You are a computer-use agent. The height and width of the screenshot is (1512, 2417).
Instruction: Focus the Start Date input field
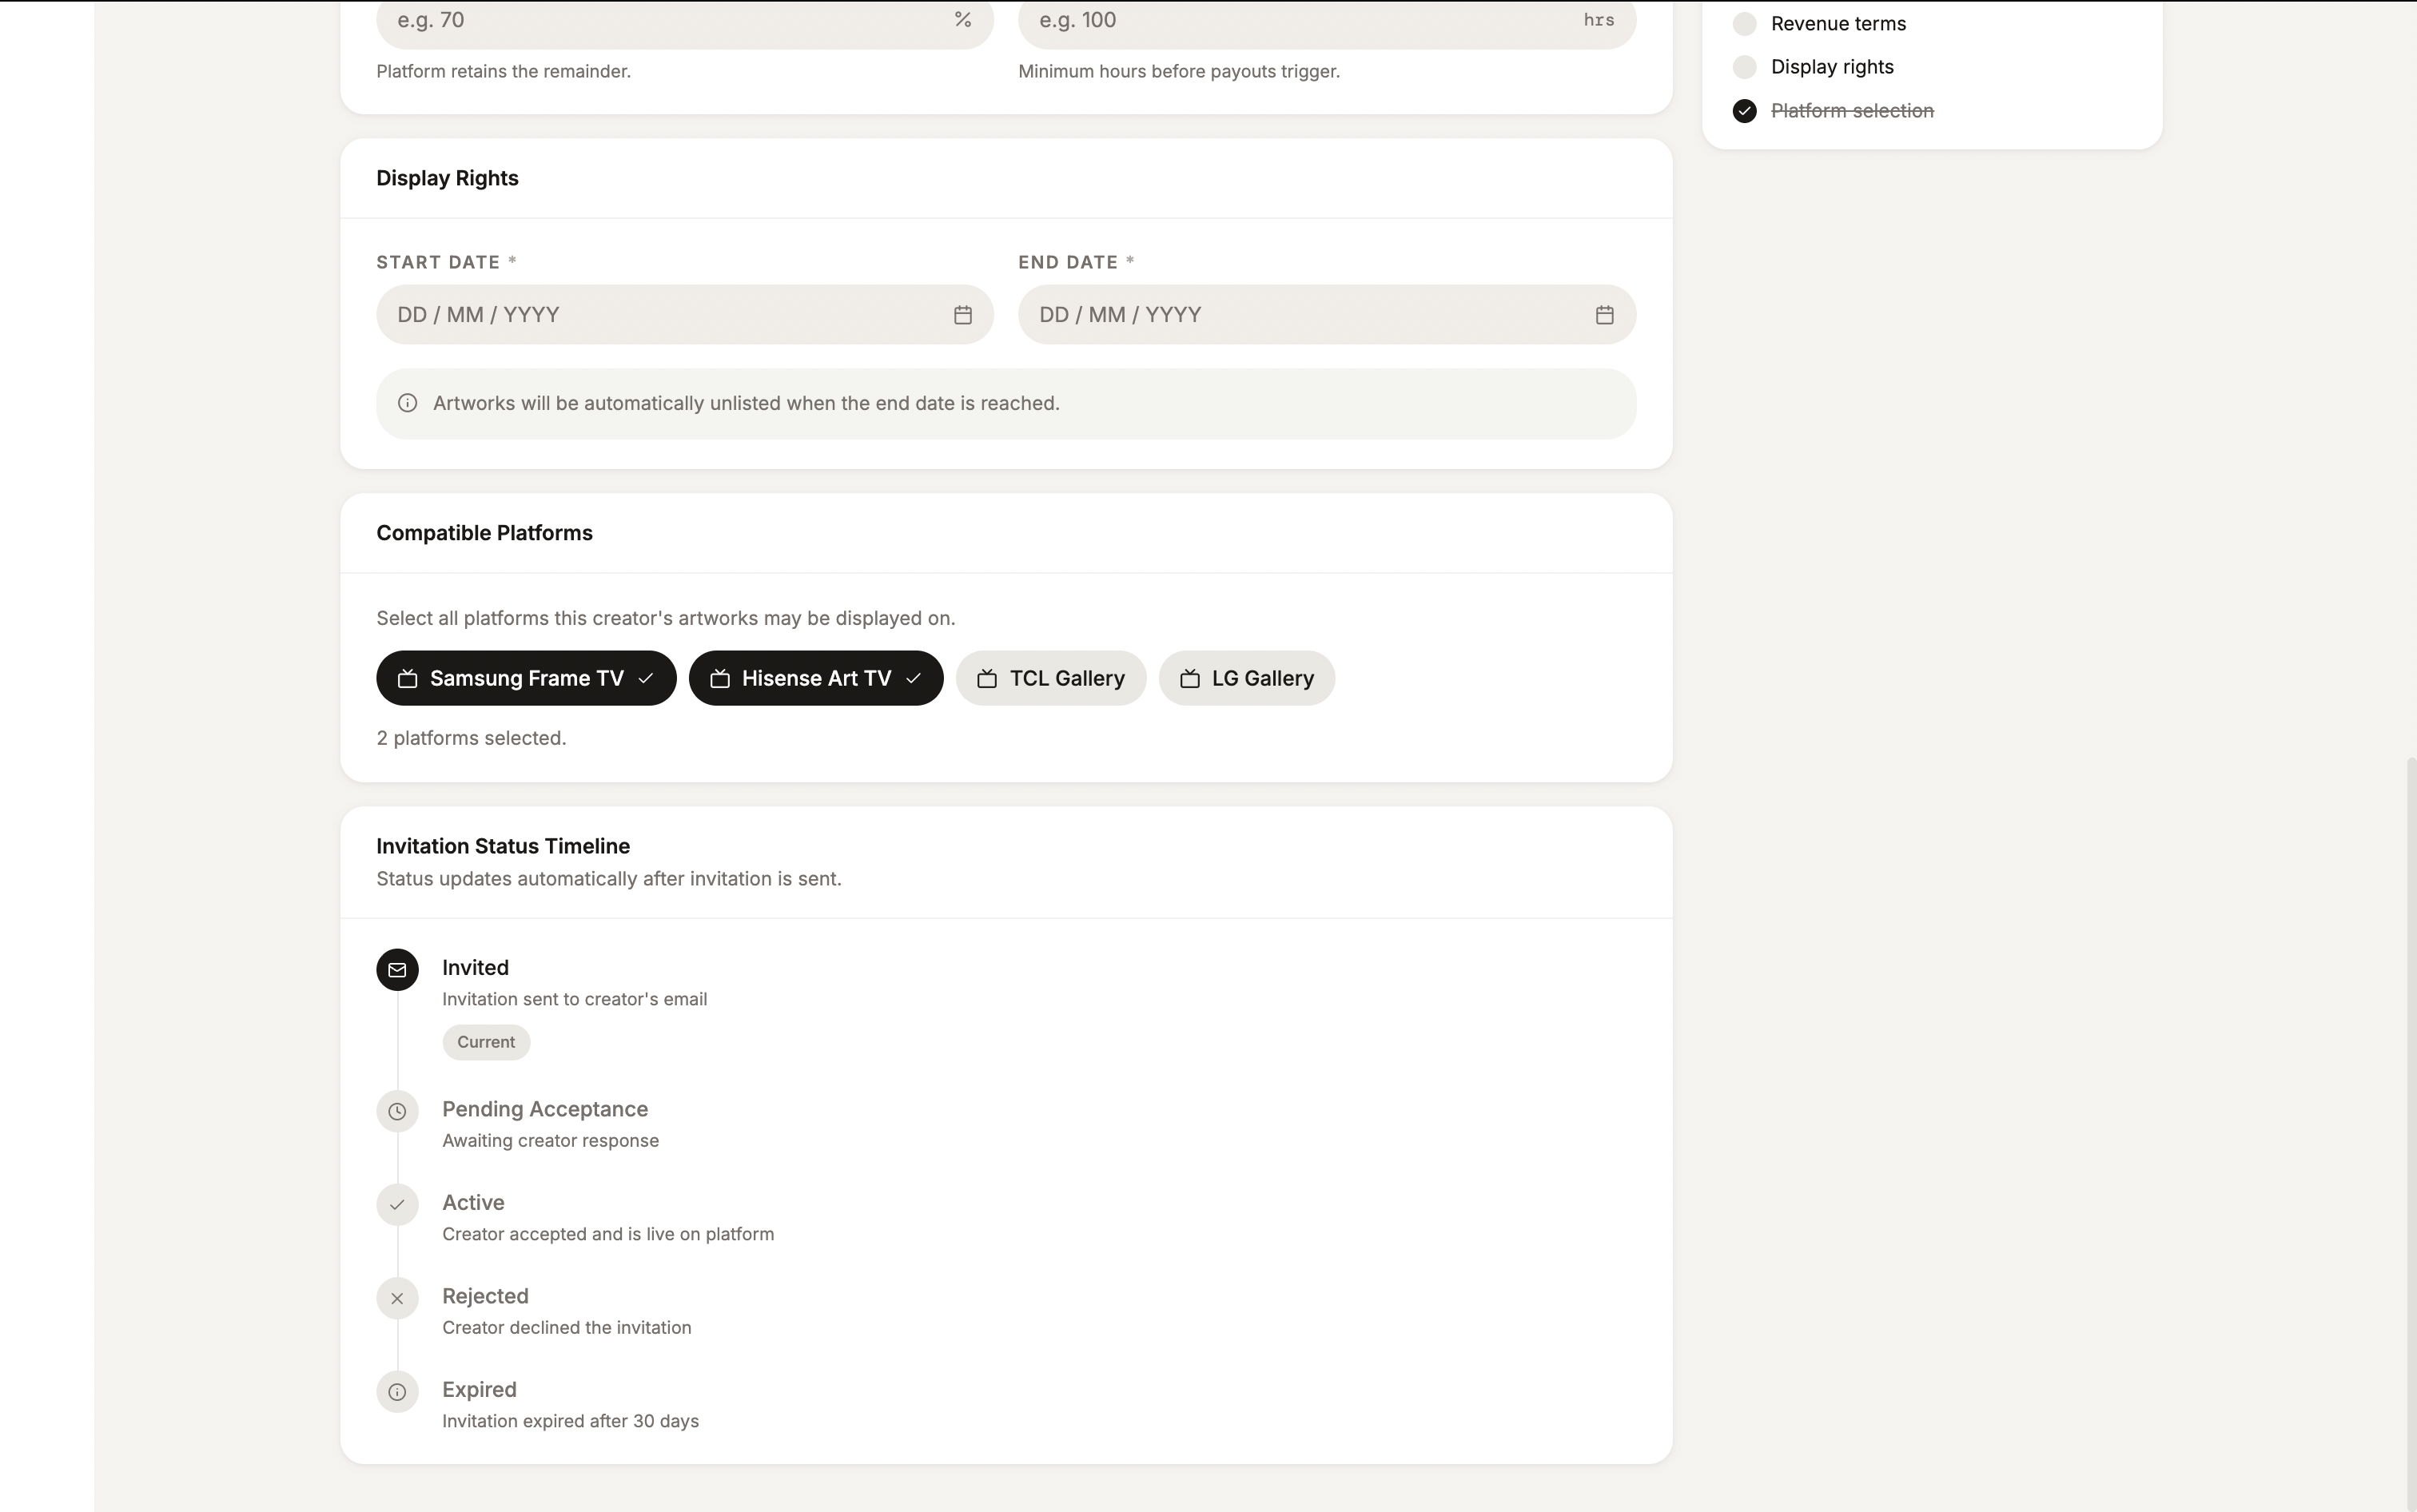pos(685,315)
